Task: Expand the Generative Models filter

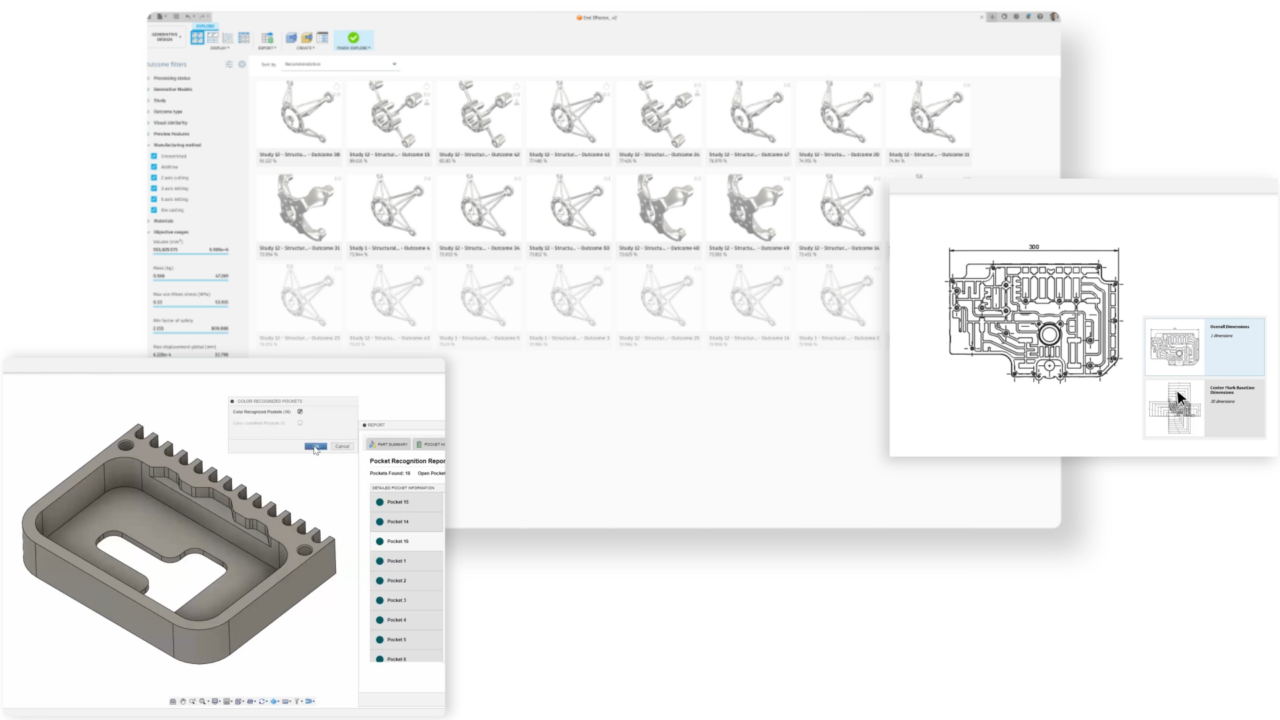Action: 172,89
